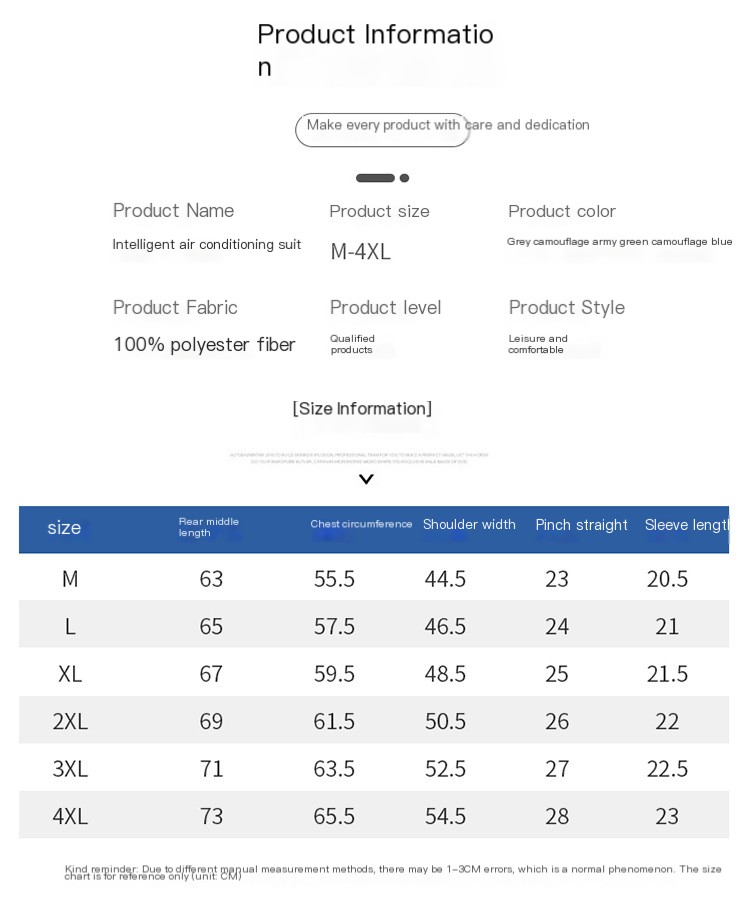
Task: Click the '100% polyester fiber' fabric text
Action: [x=204, y=344]
